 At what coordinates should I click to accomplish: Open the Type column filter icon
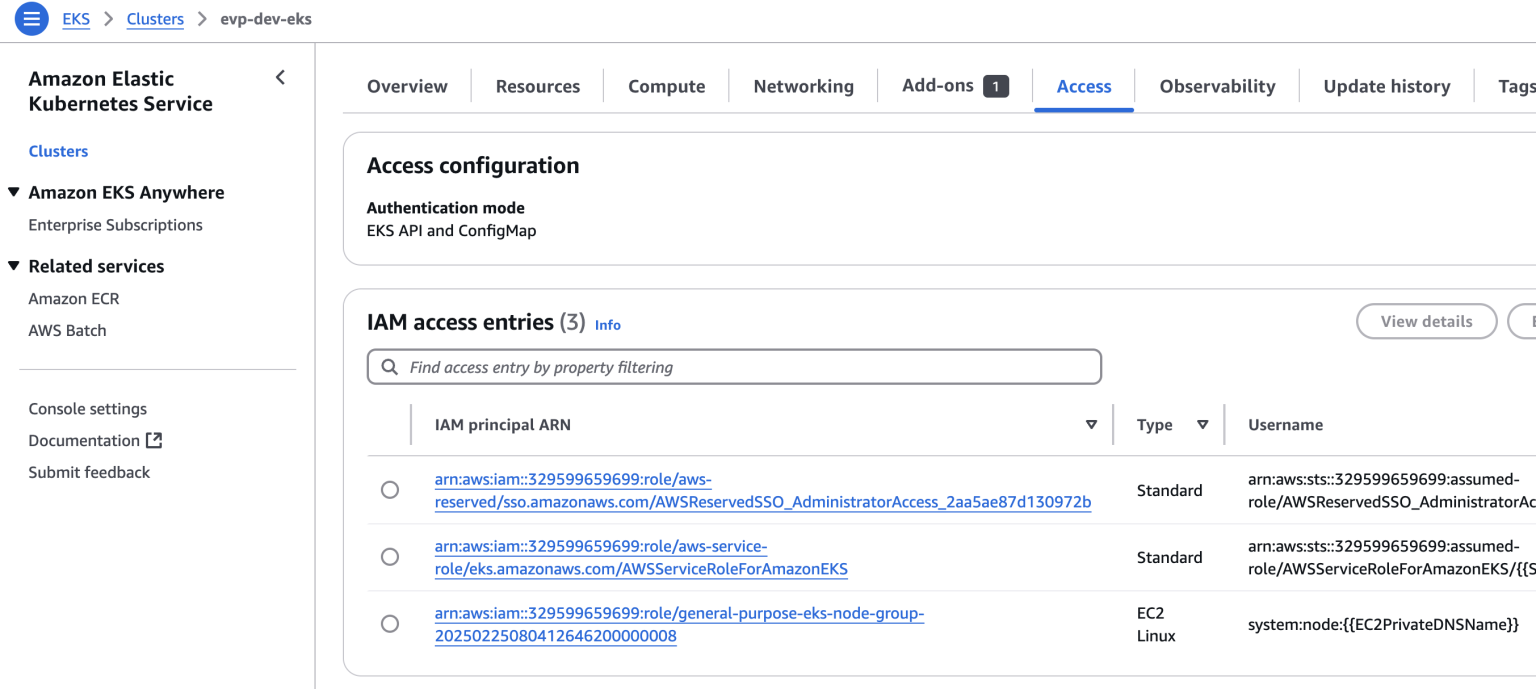click(x=1204, y=424)
